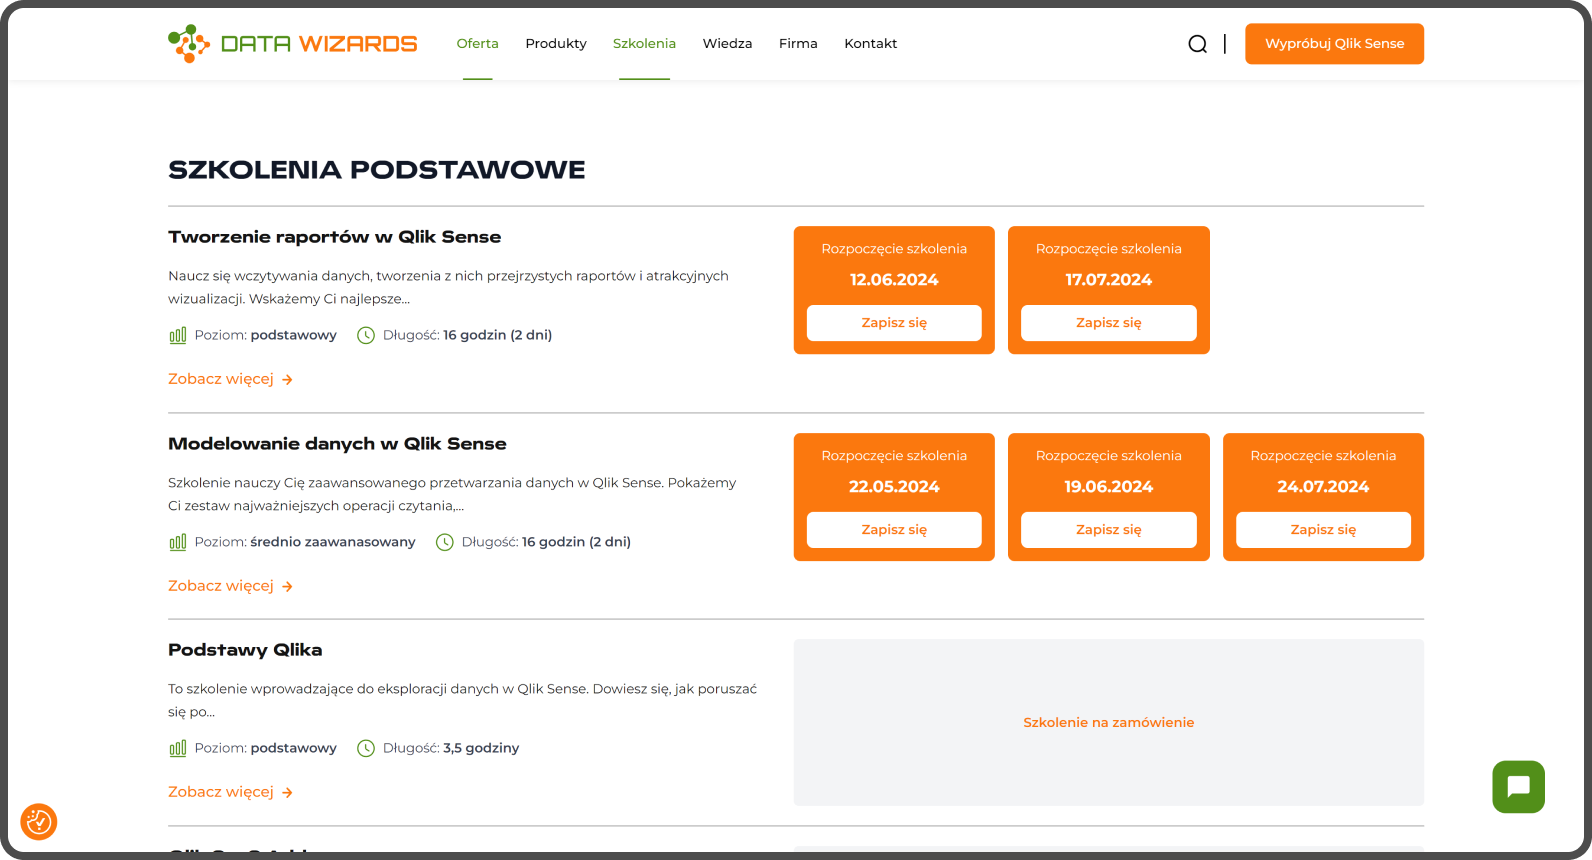The height and width of the screenshot is (860, 1592).
Task: Open the orange cookie consent icon
Action: (39, 822)
